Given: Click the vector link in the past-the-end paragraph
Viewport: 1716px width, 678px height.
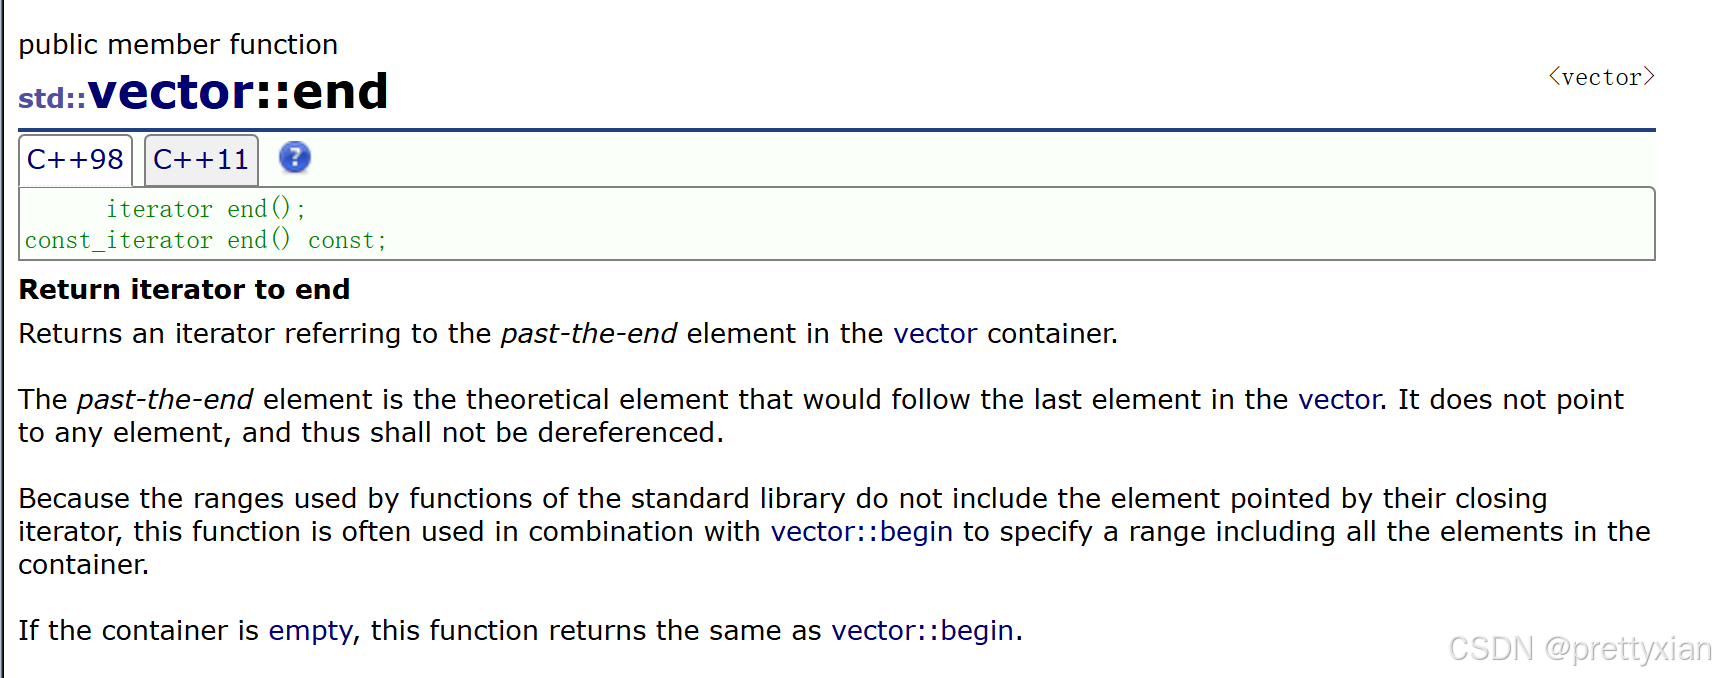Looking at the screenshot, I should tap(1338, 399).
